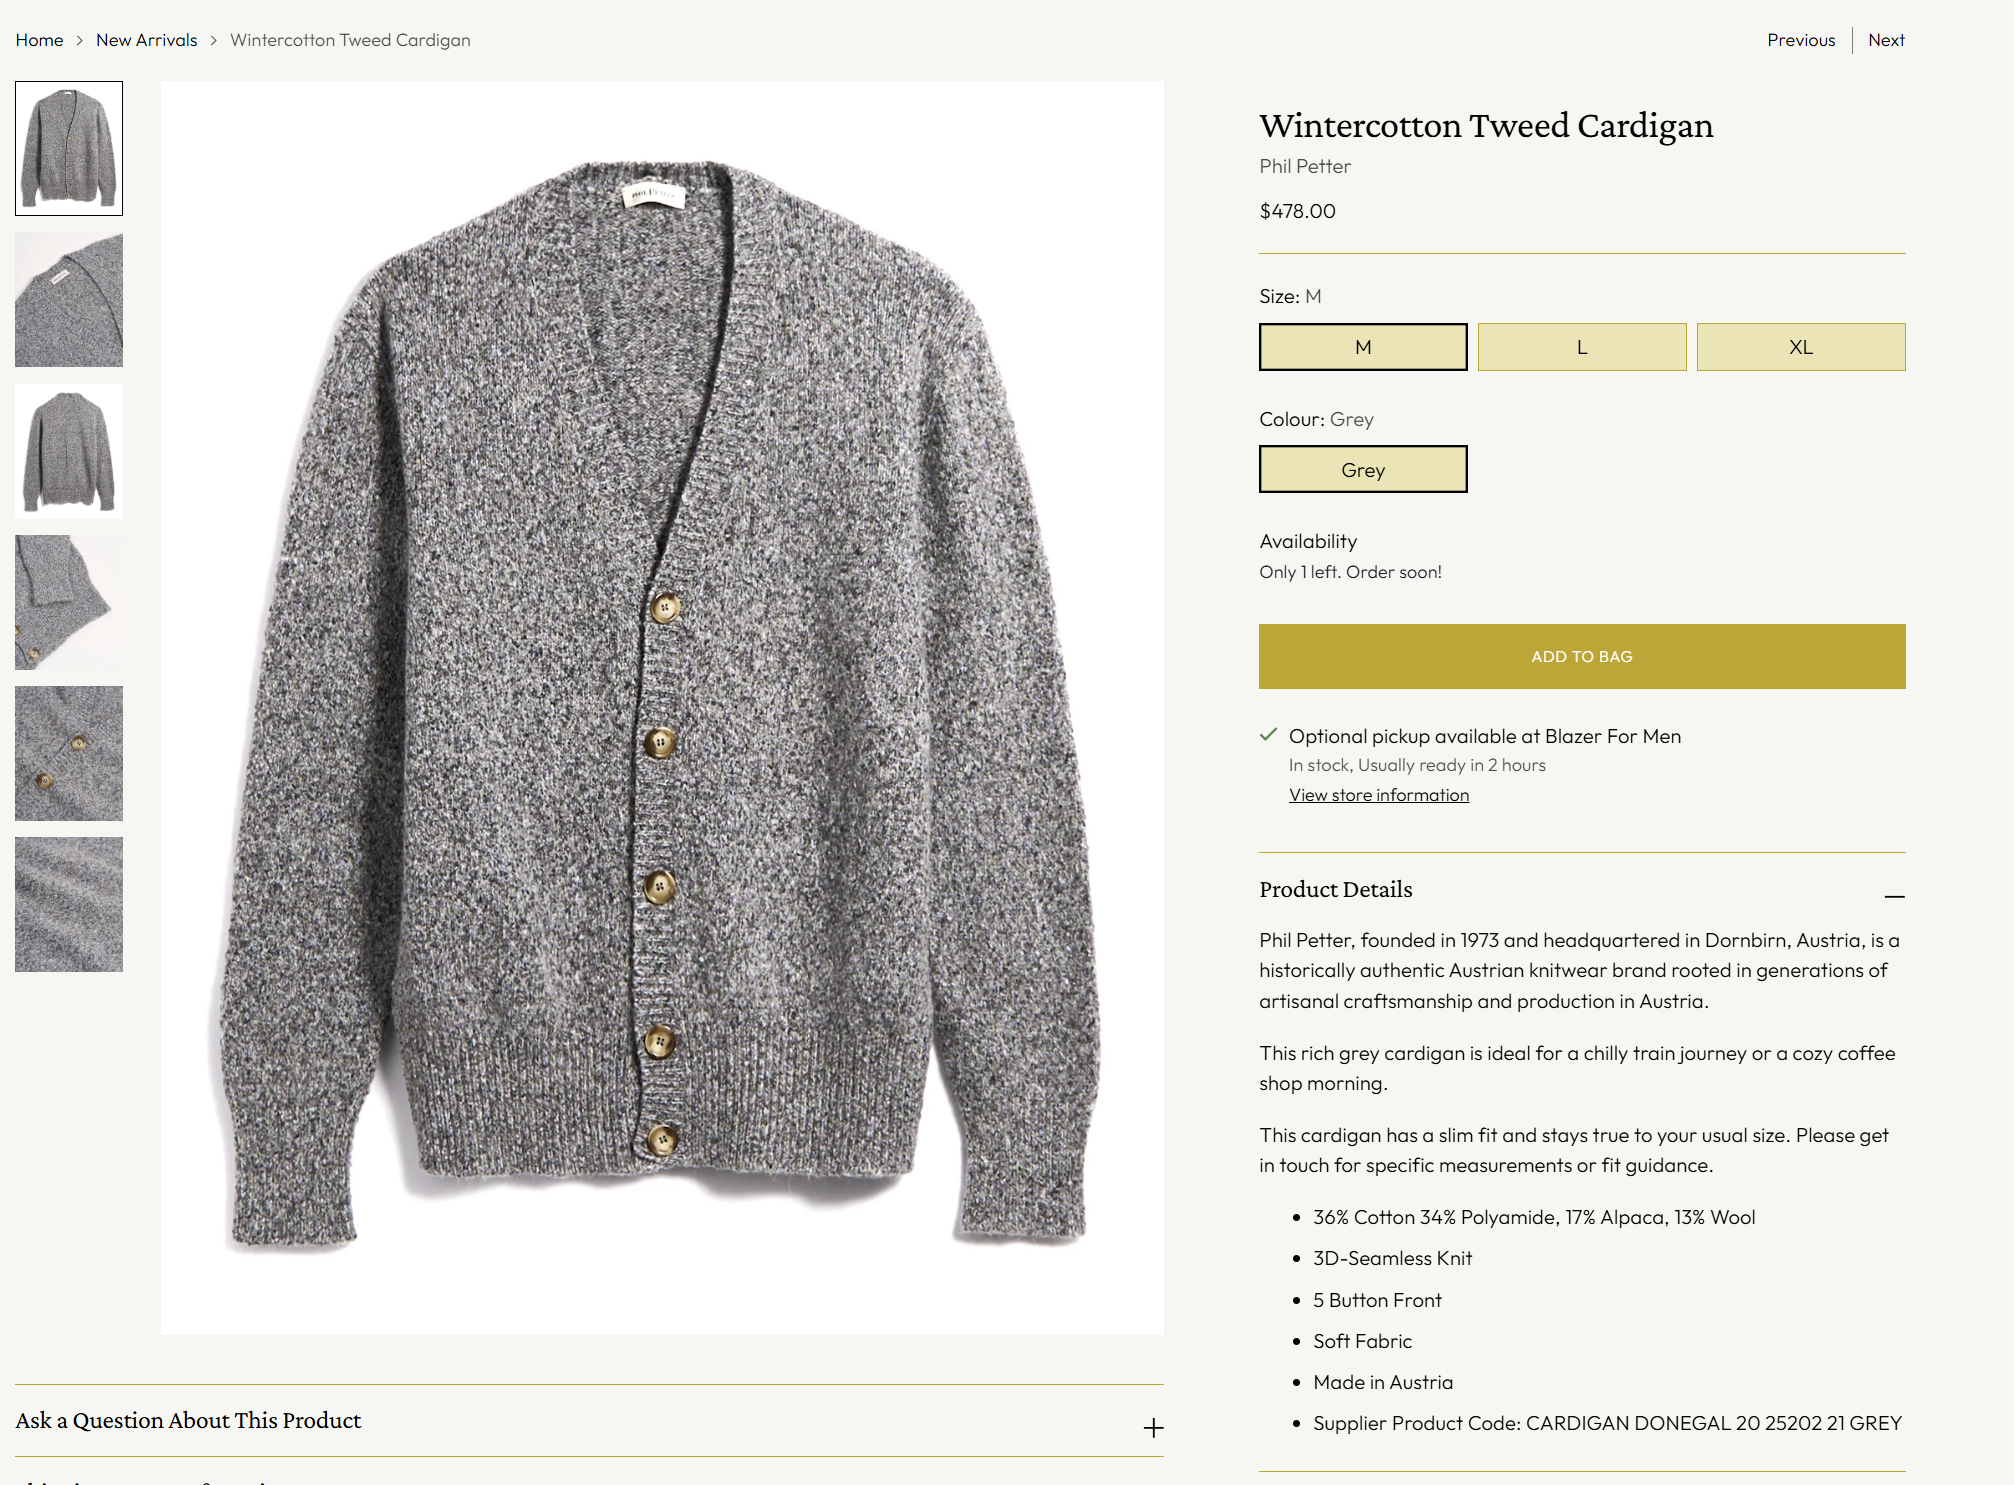Viewport: 2014px width, 1485px height.
Task: Choose size L option
Action: (x=1581, y=347)
